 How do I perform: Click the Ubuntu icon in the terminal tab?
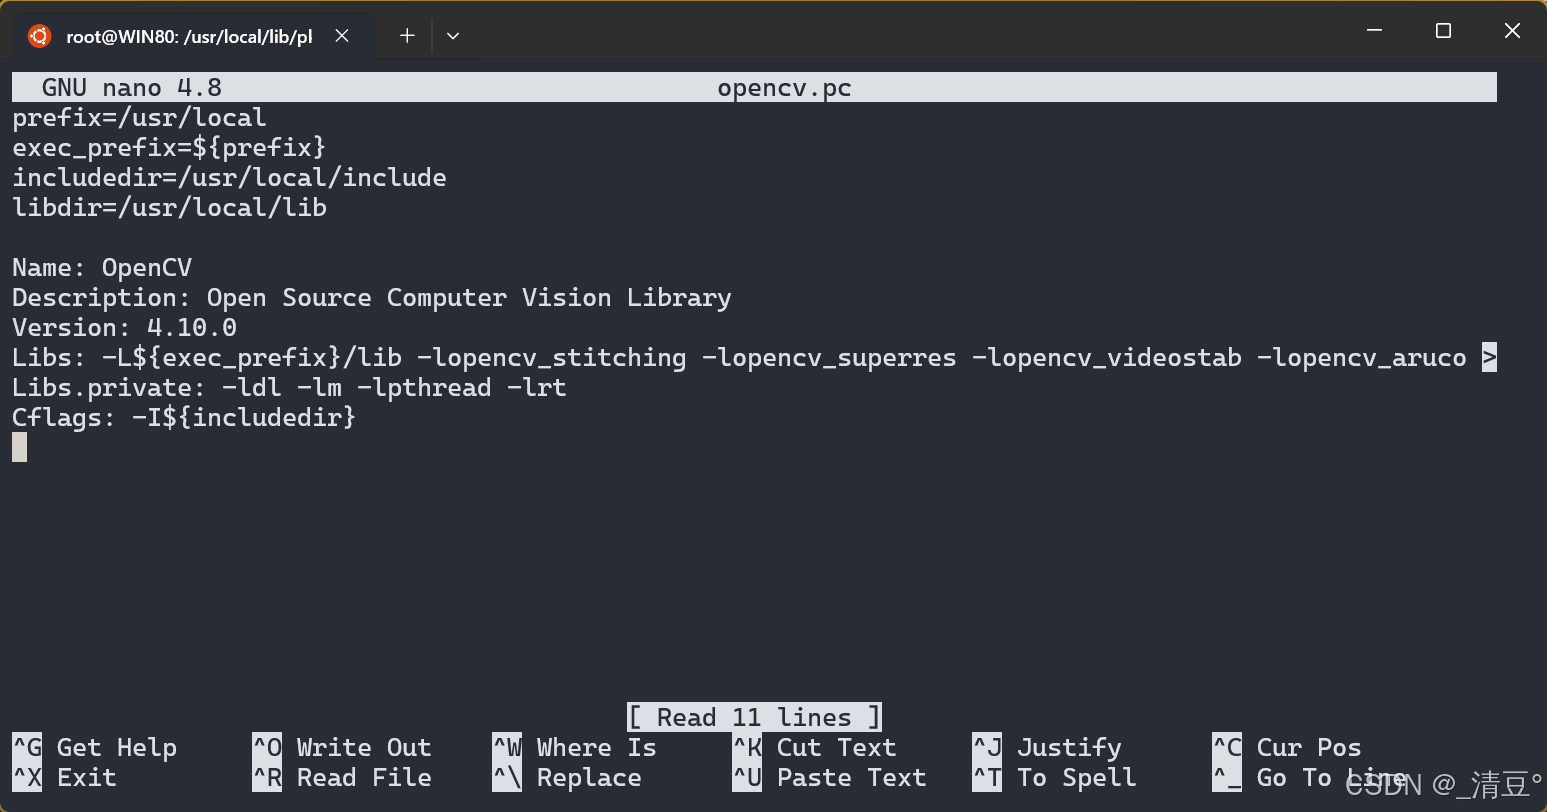(39, 36)
